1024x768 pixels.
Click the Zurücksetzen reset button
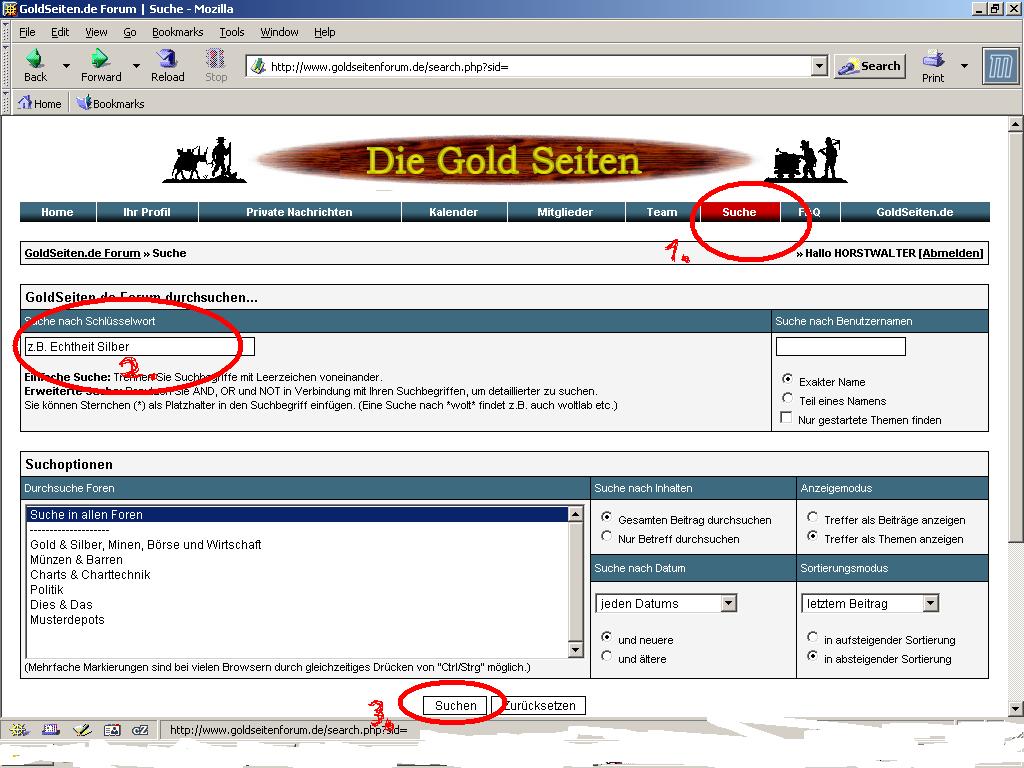click(x=539, y=705)
